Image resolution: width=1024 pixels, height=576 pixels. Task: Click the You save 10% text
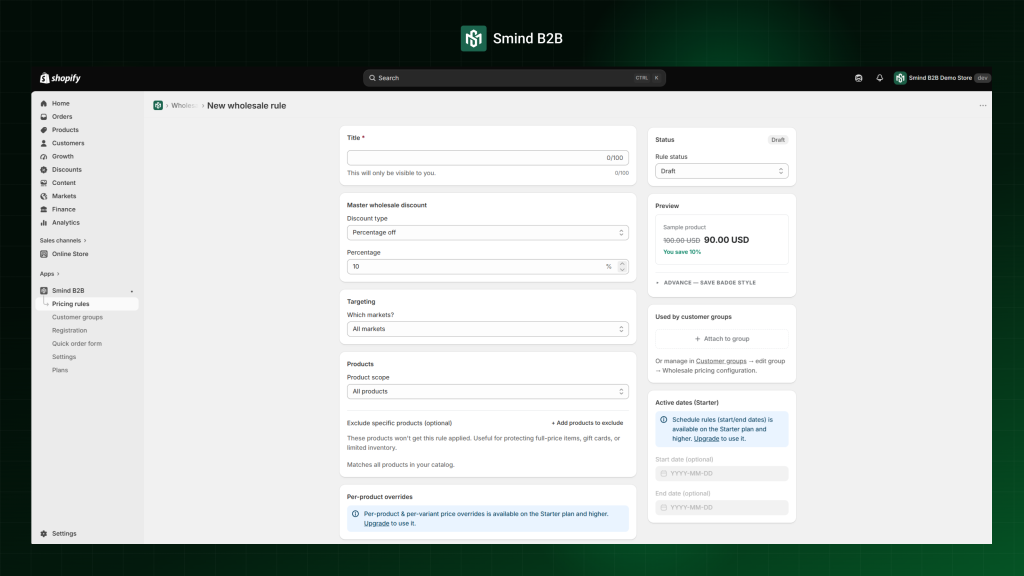(x=682, y=252)
